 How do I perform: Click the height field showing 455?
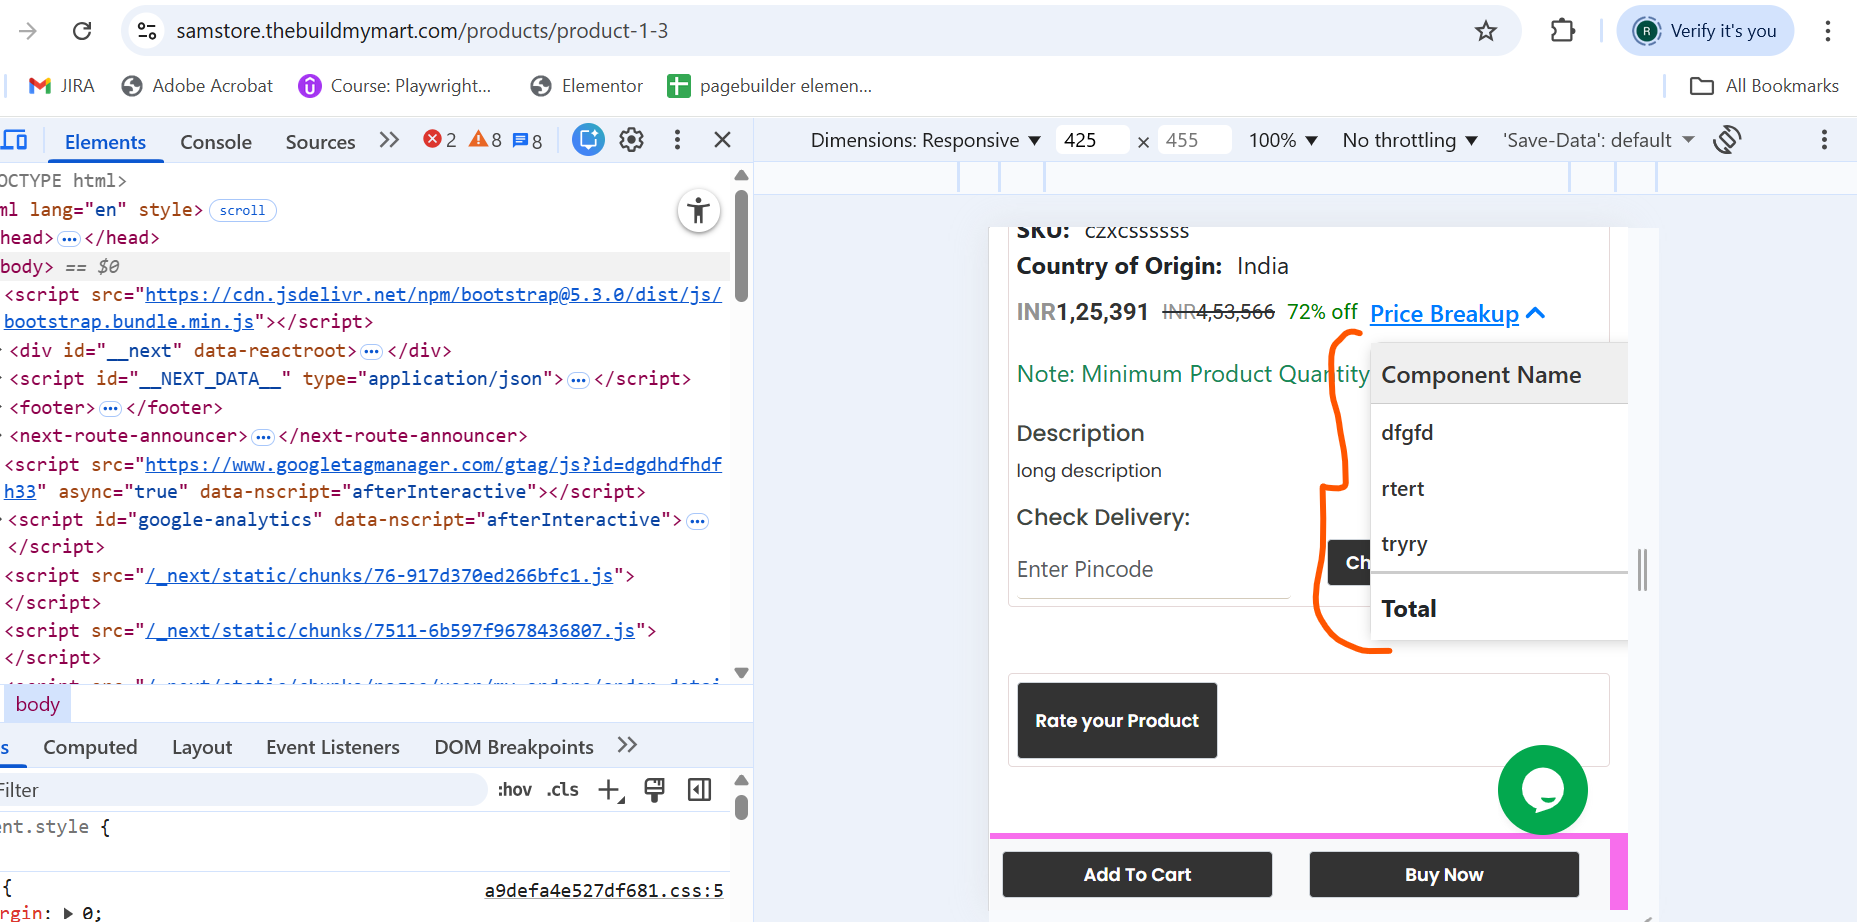coord(1194,140)
